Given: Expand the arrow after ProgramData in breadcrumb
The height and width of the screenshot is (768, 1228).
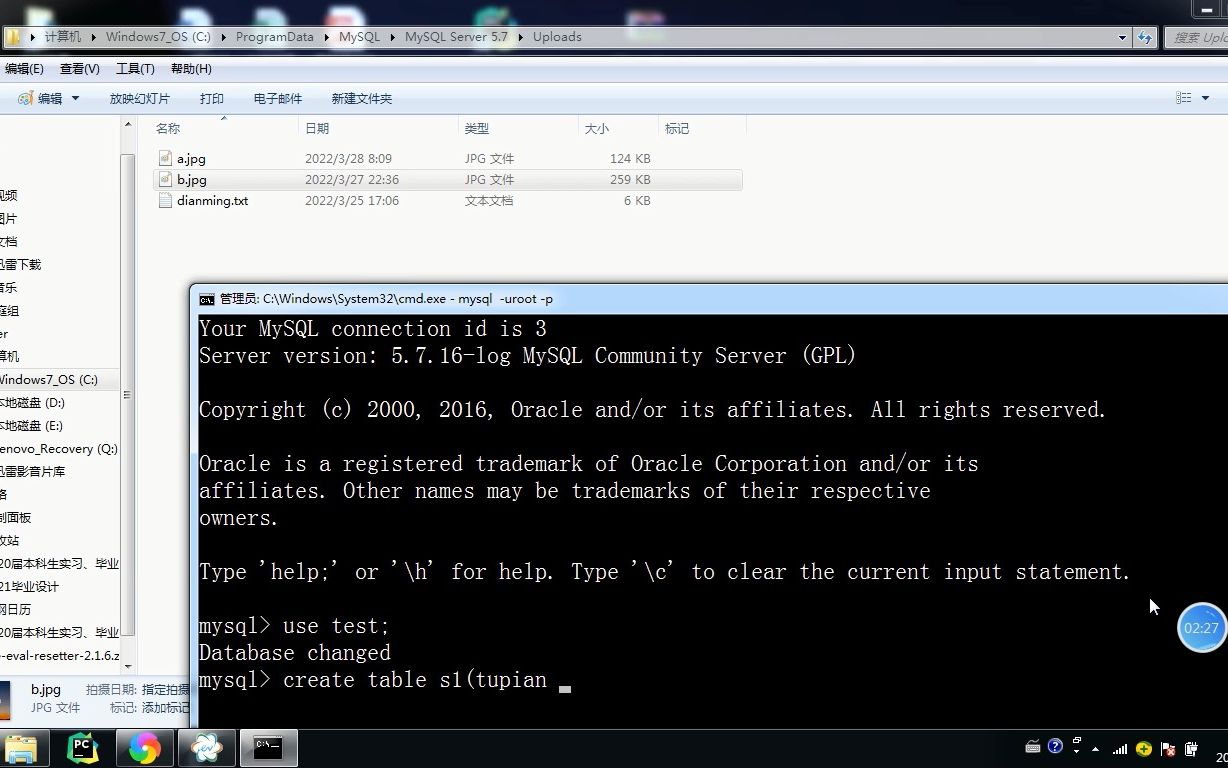Looking at the screenshot, I should [326, 37].
